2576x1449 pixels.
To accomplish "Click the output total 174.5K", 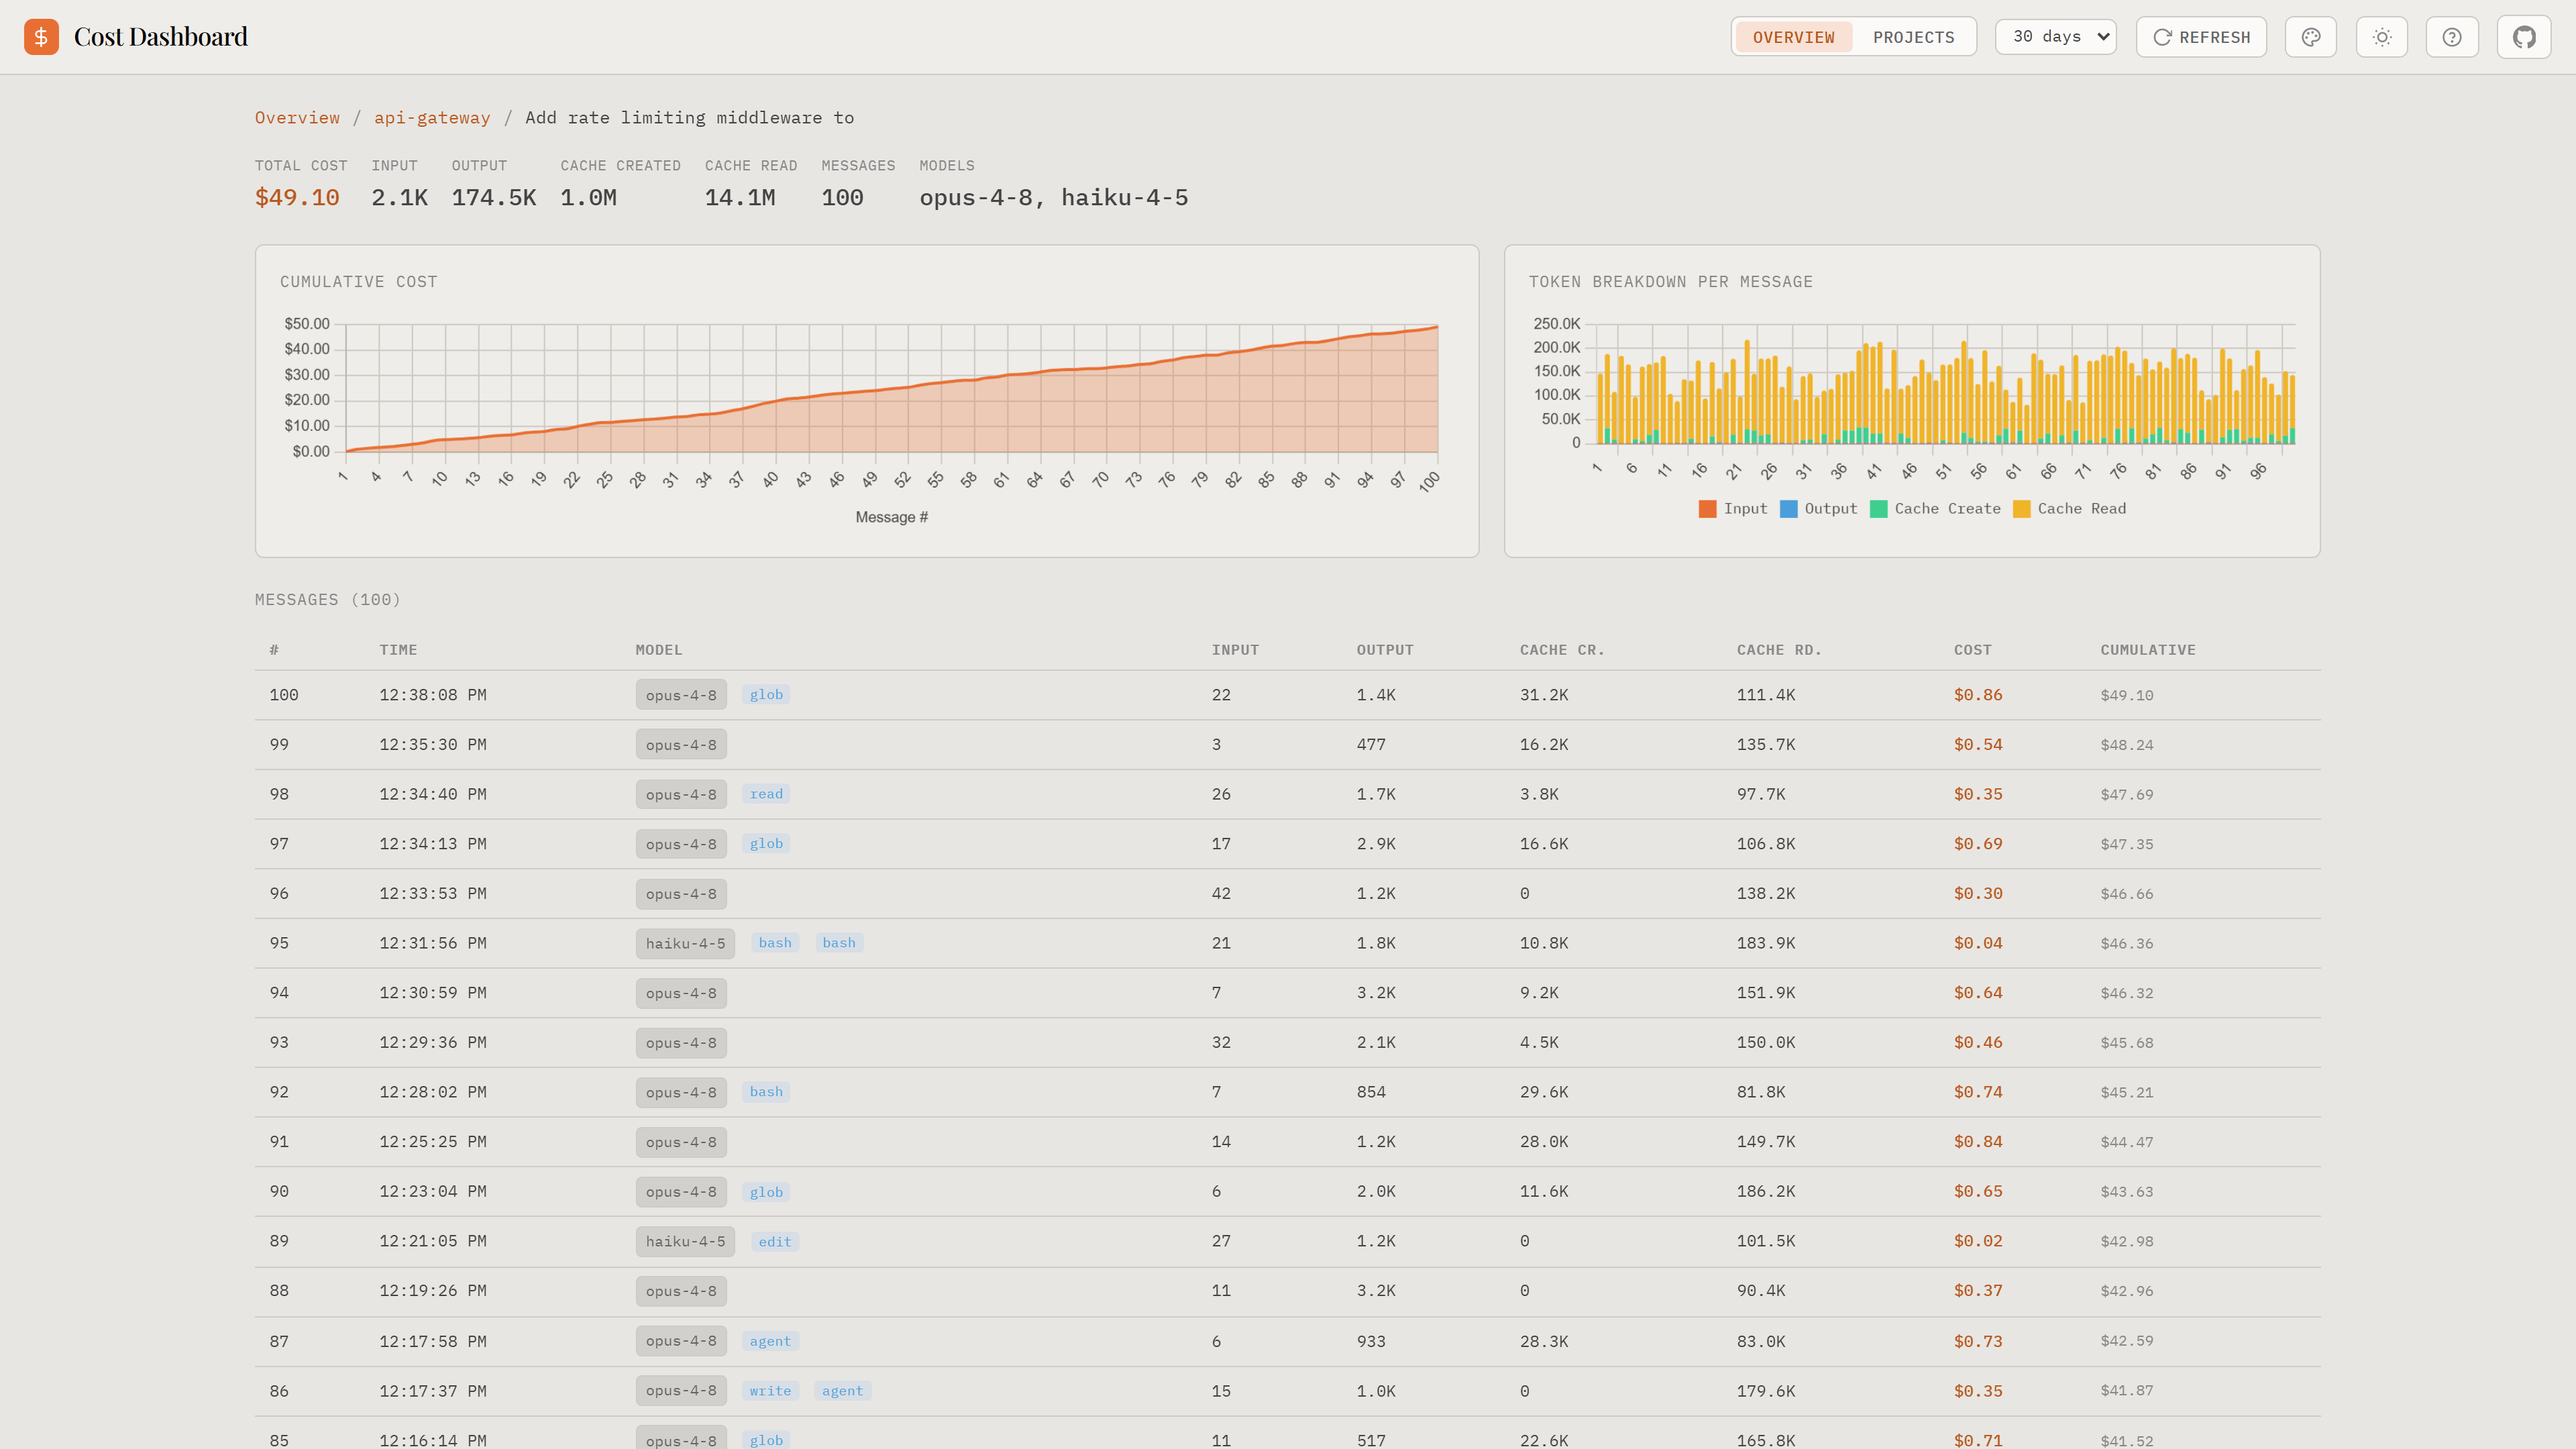I will (x=494, y=198).
